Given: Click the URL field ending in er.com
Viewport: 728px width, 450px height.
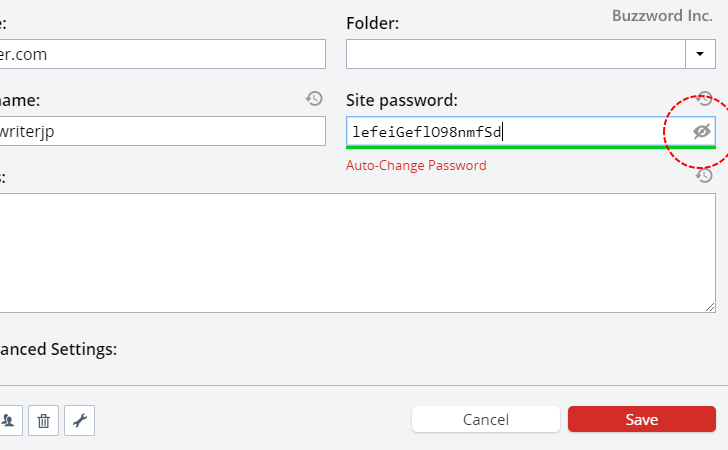Looking at the screenshot, I should point(162,54).
